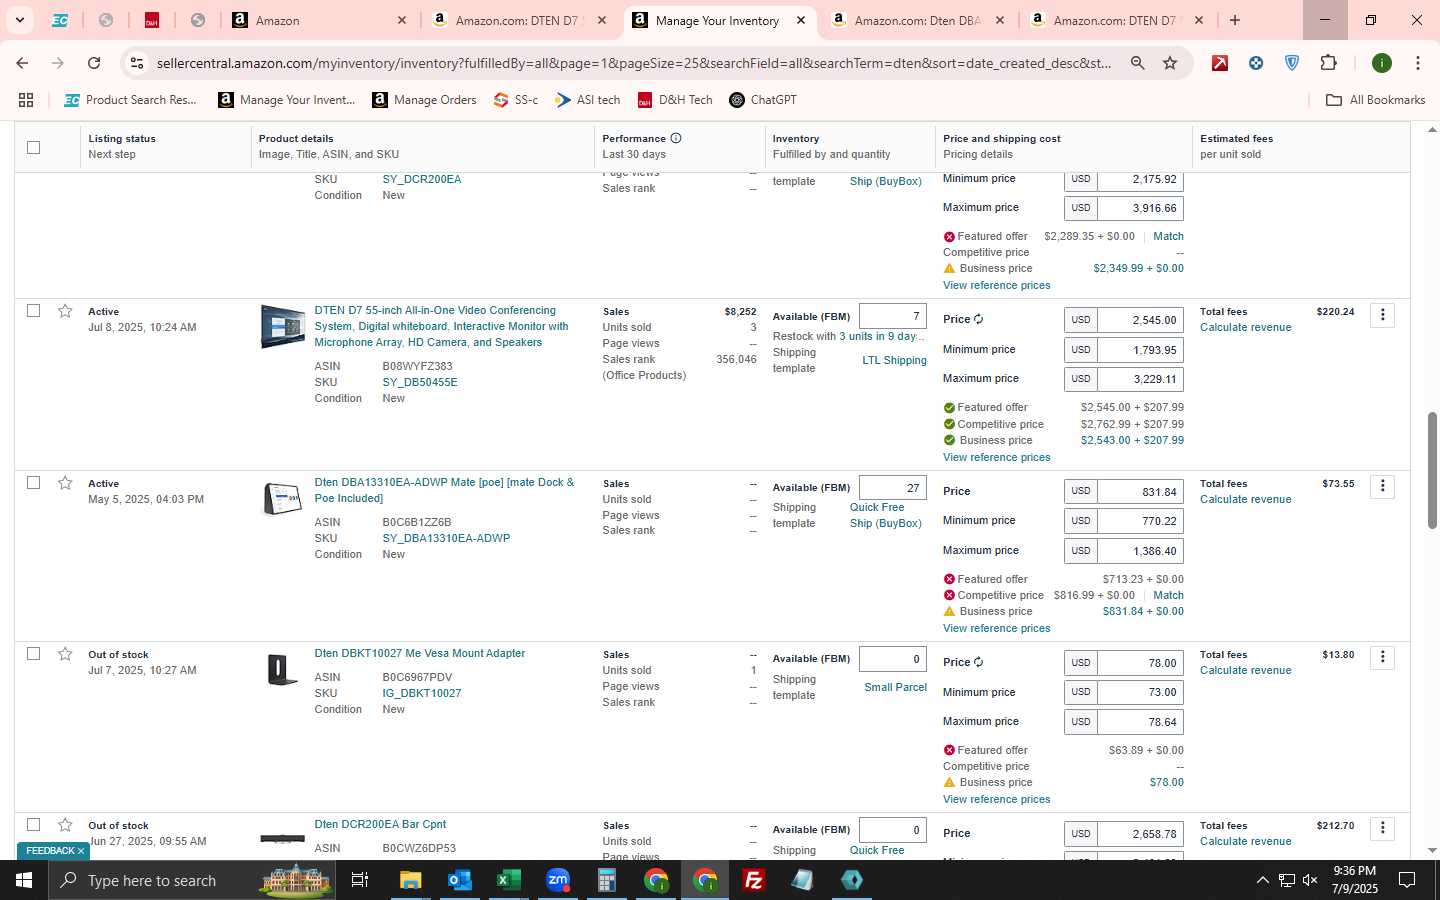Open the bookmarks apps grid icon
Image resolution: width=1440 pixels, height=900 pixels.
click(x=26, y=100)
